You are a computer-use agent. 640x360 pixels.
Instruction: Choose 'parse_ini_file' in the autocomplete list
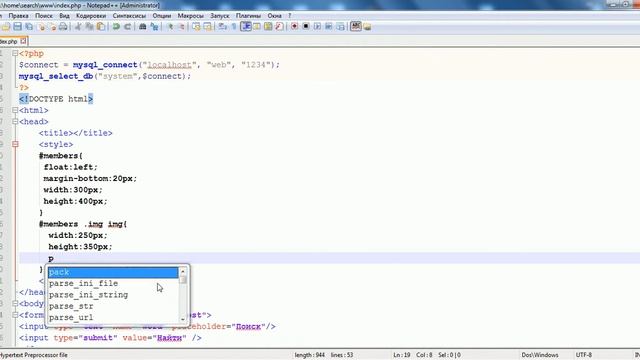coord(113,283)
